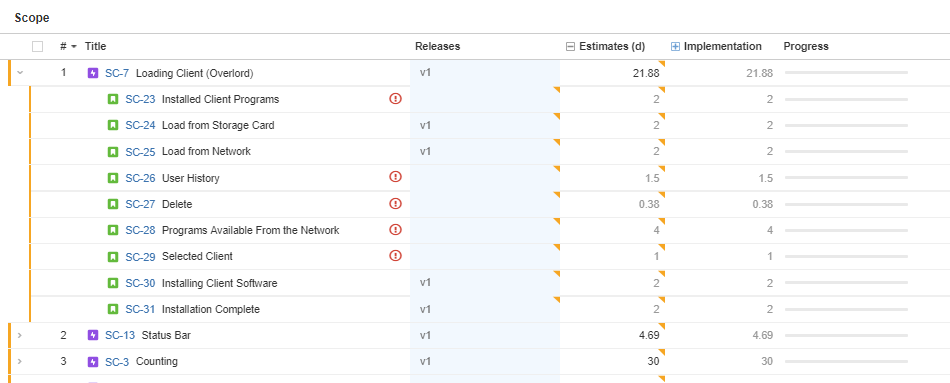Click the epic icon beside SC-13
950x383 pixels.
point(93,335)
